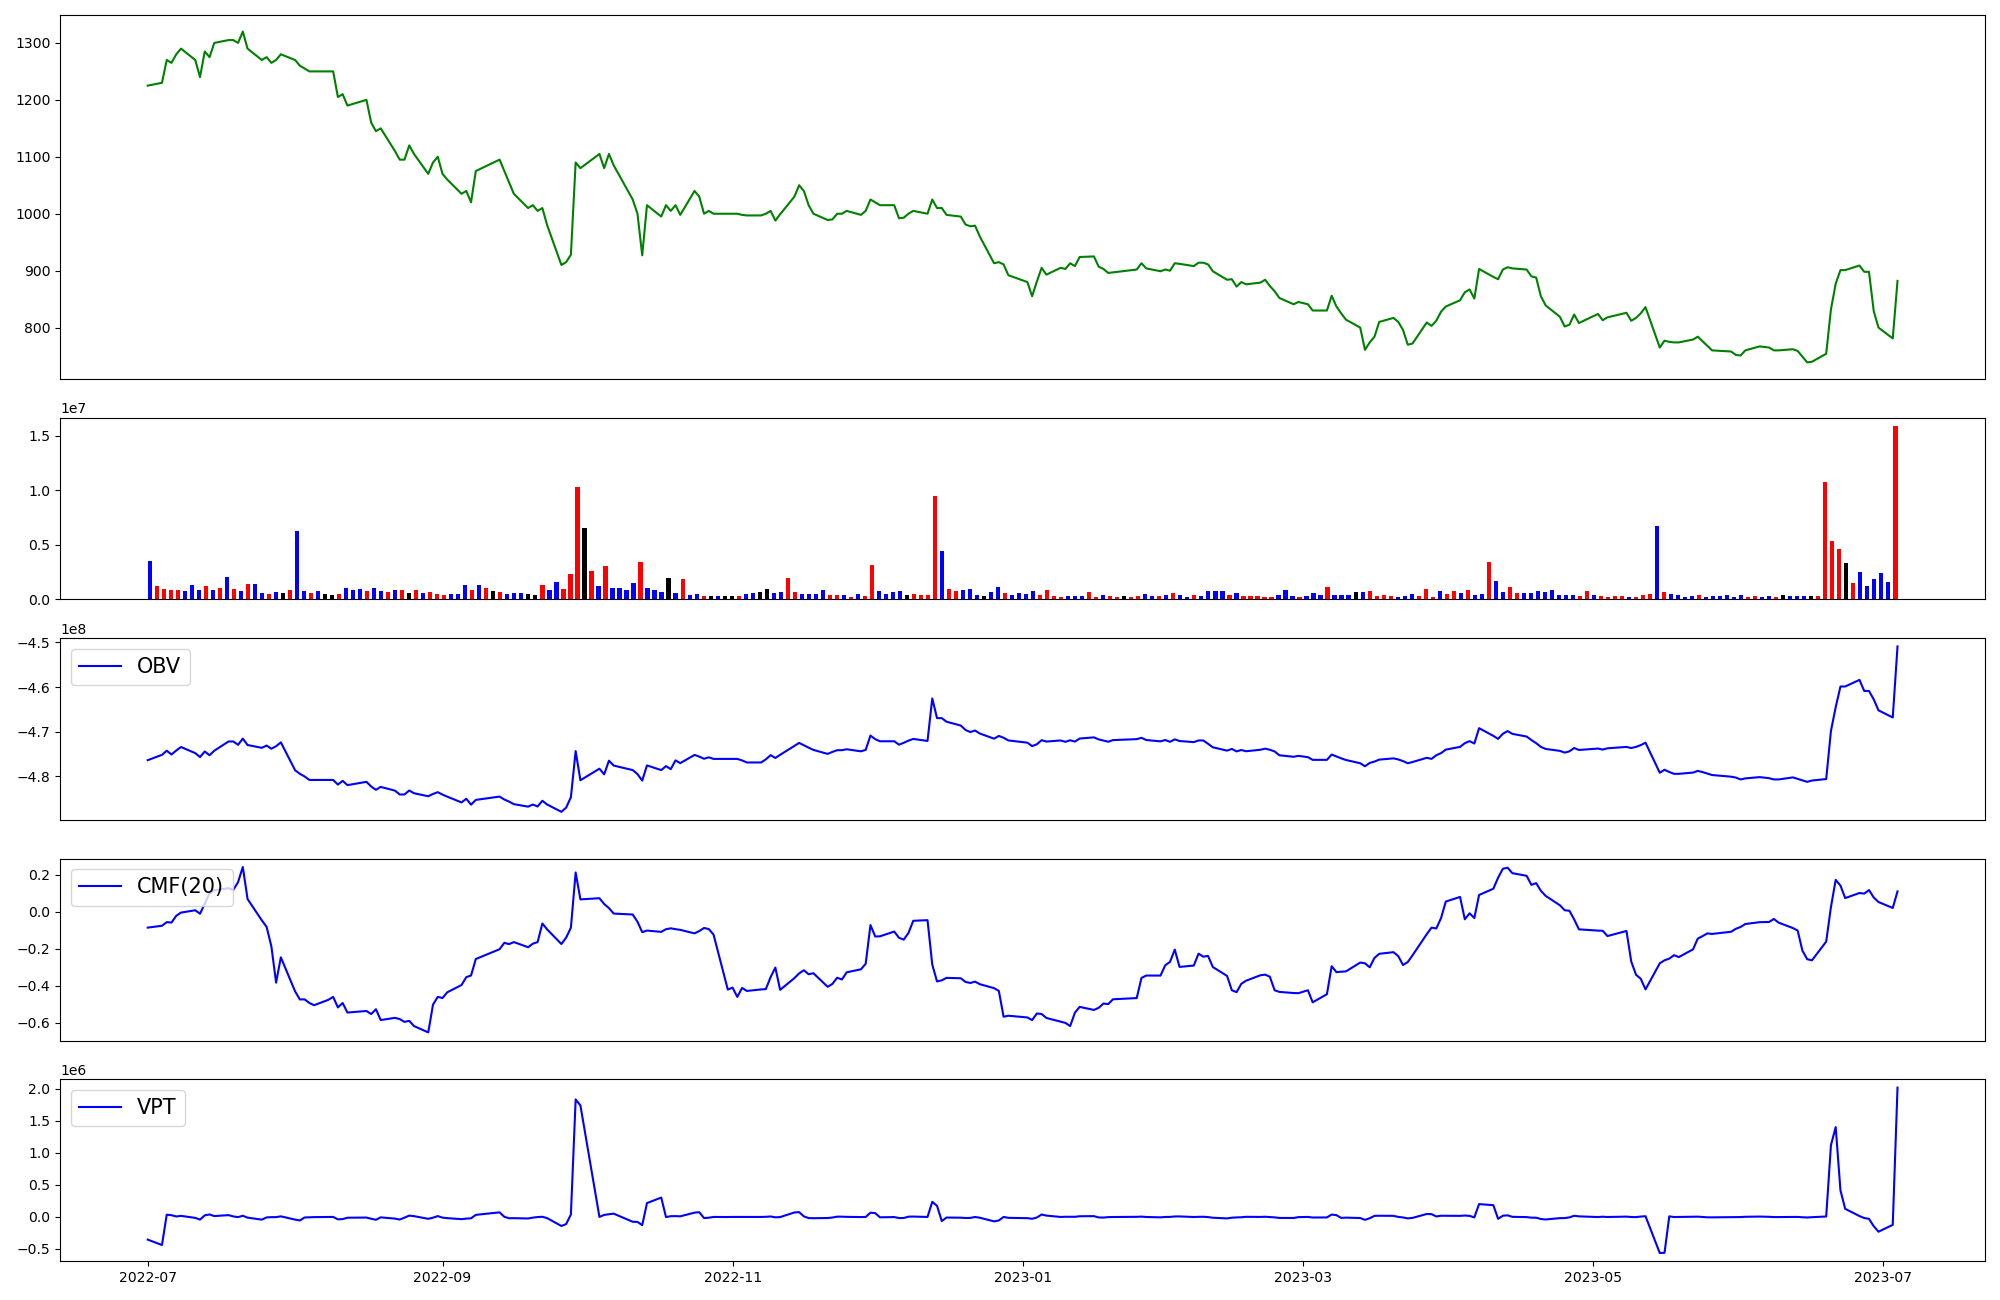Click the 800 price axis tick label
Viewport: 2000px width, 1300px height.
[38, 328]
